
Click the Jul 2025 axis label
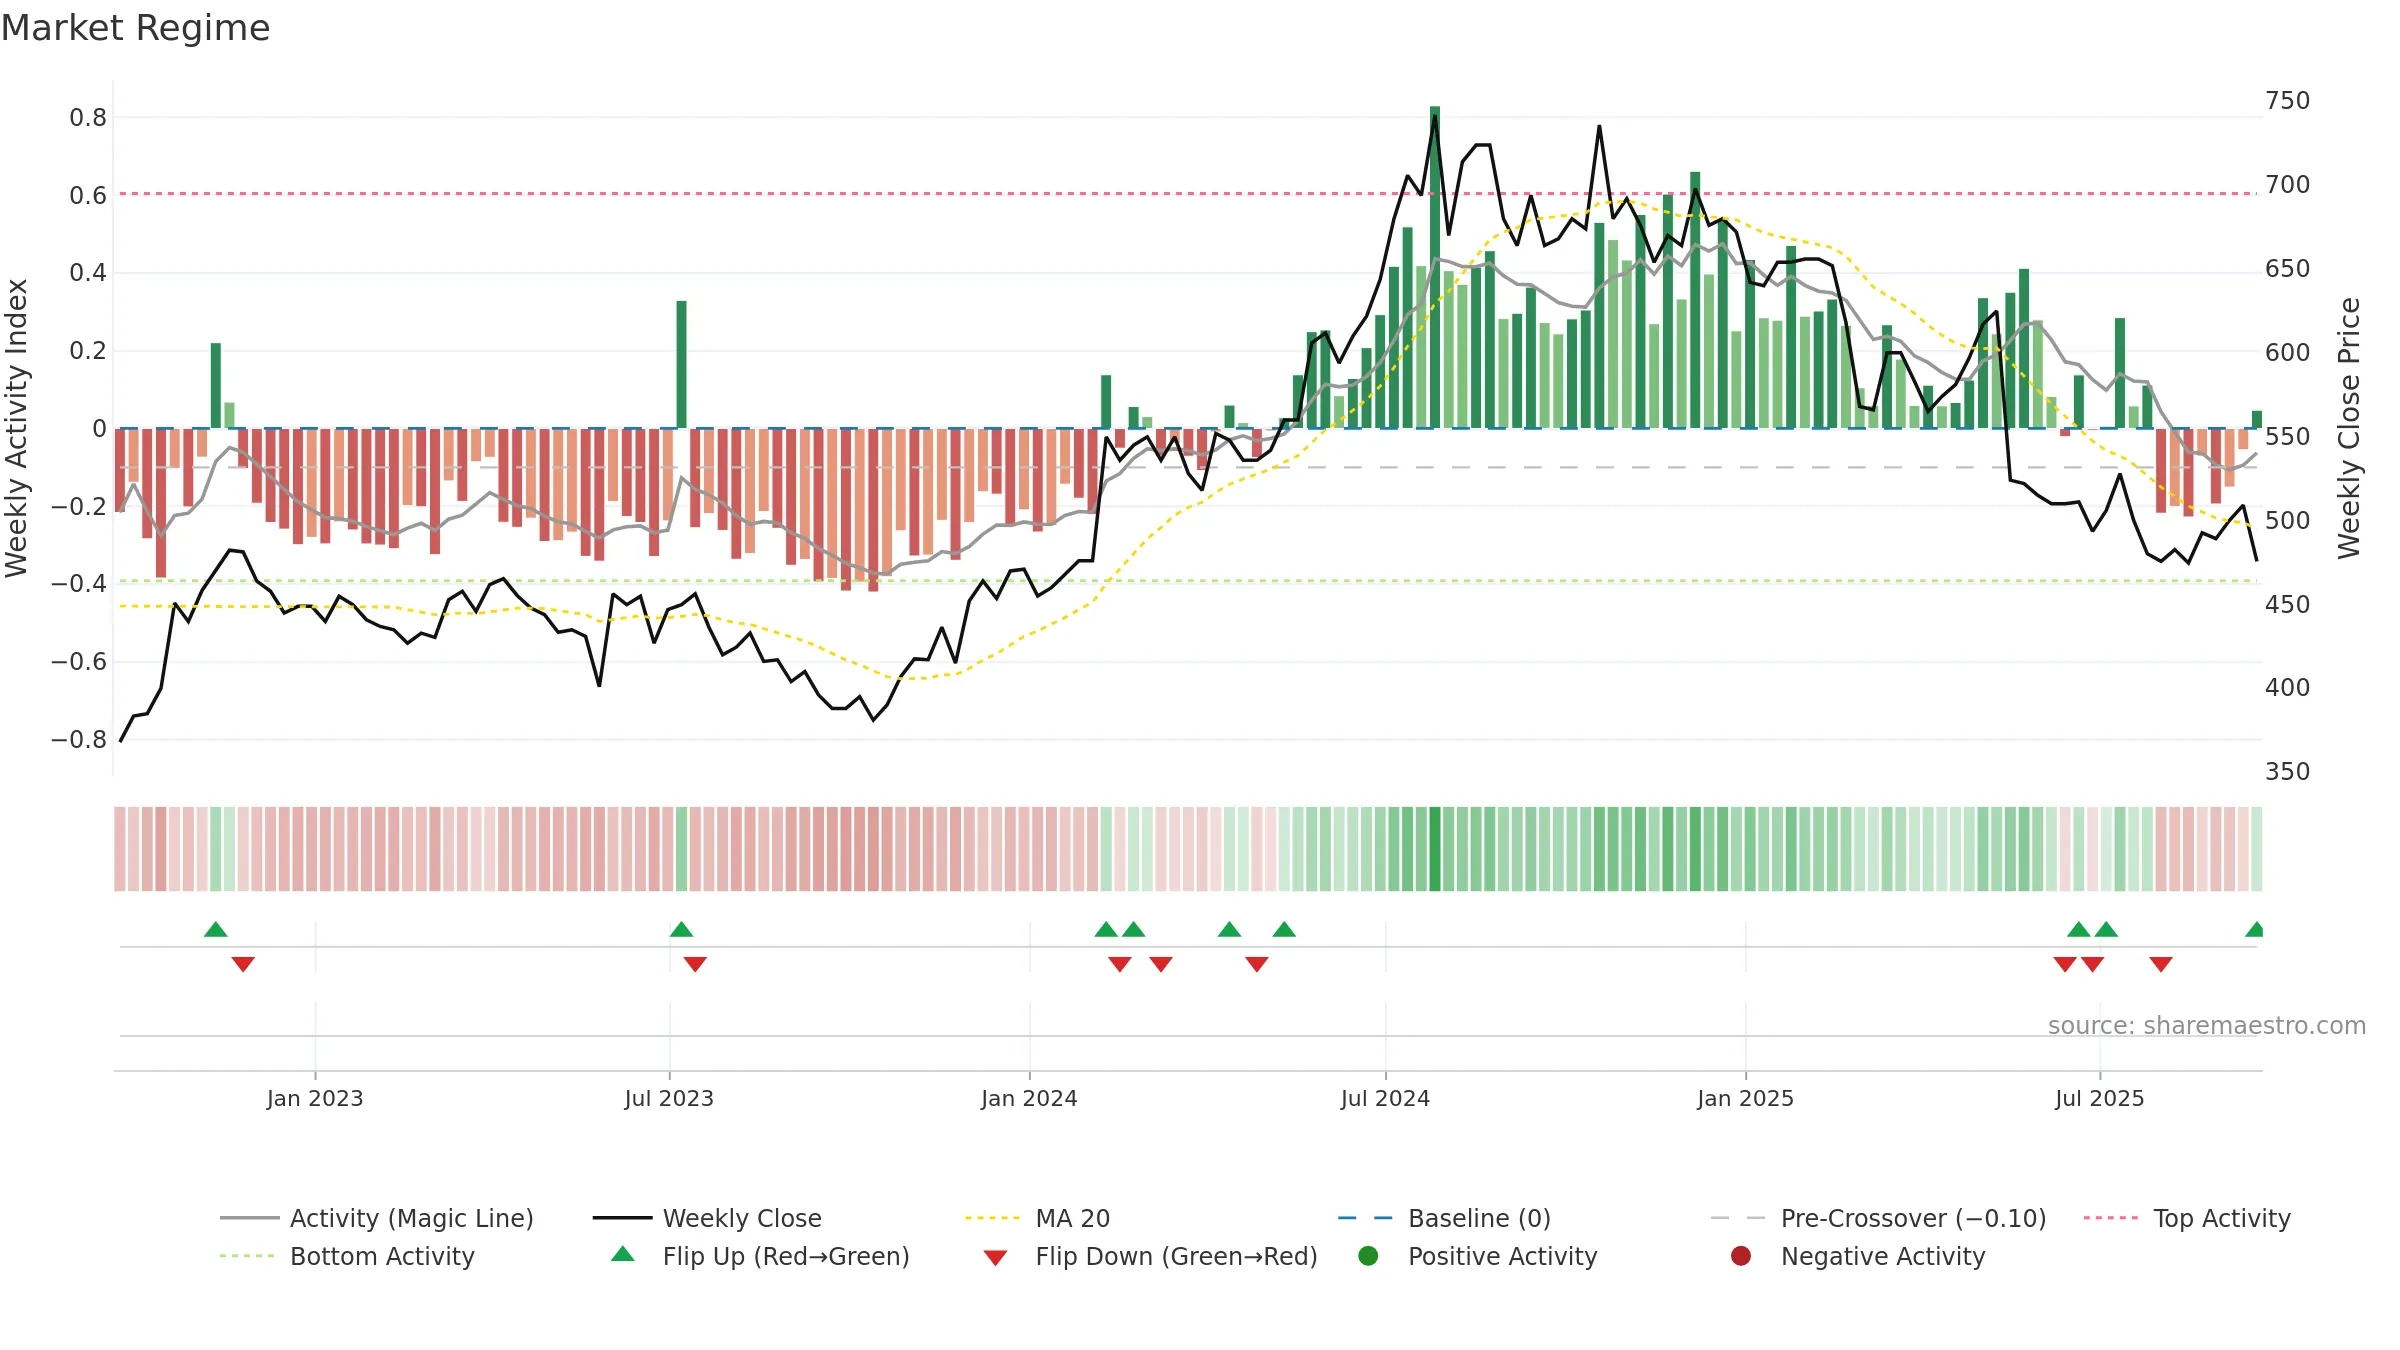(2099, 1098)
